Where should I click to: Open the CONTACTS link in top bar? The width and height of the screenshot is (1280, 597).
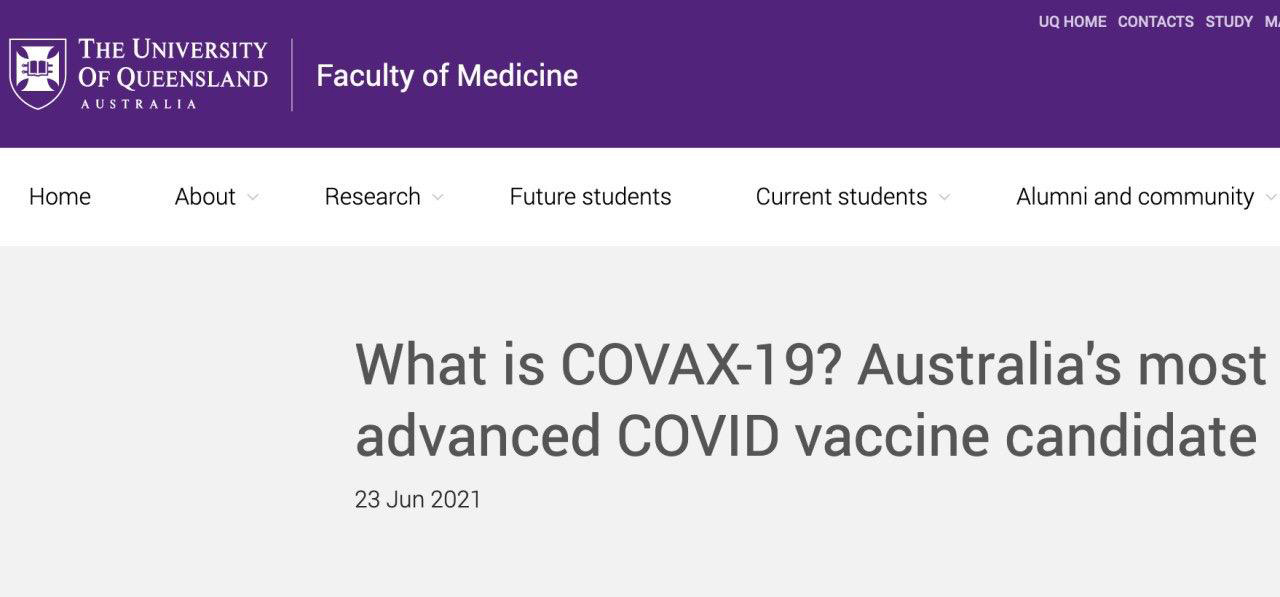1156,21
